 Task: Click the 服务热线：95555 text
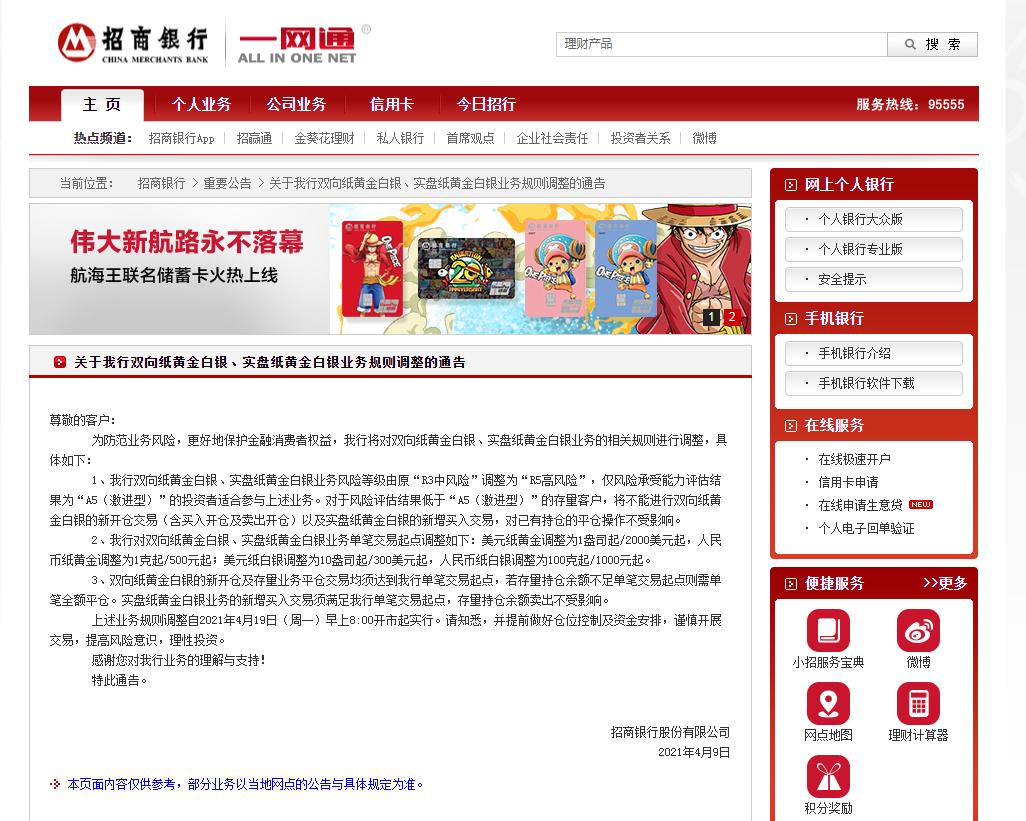(910, 105)
